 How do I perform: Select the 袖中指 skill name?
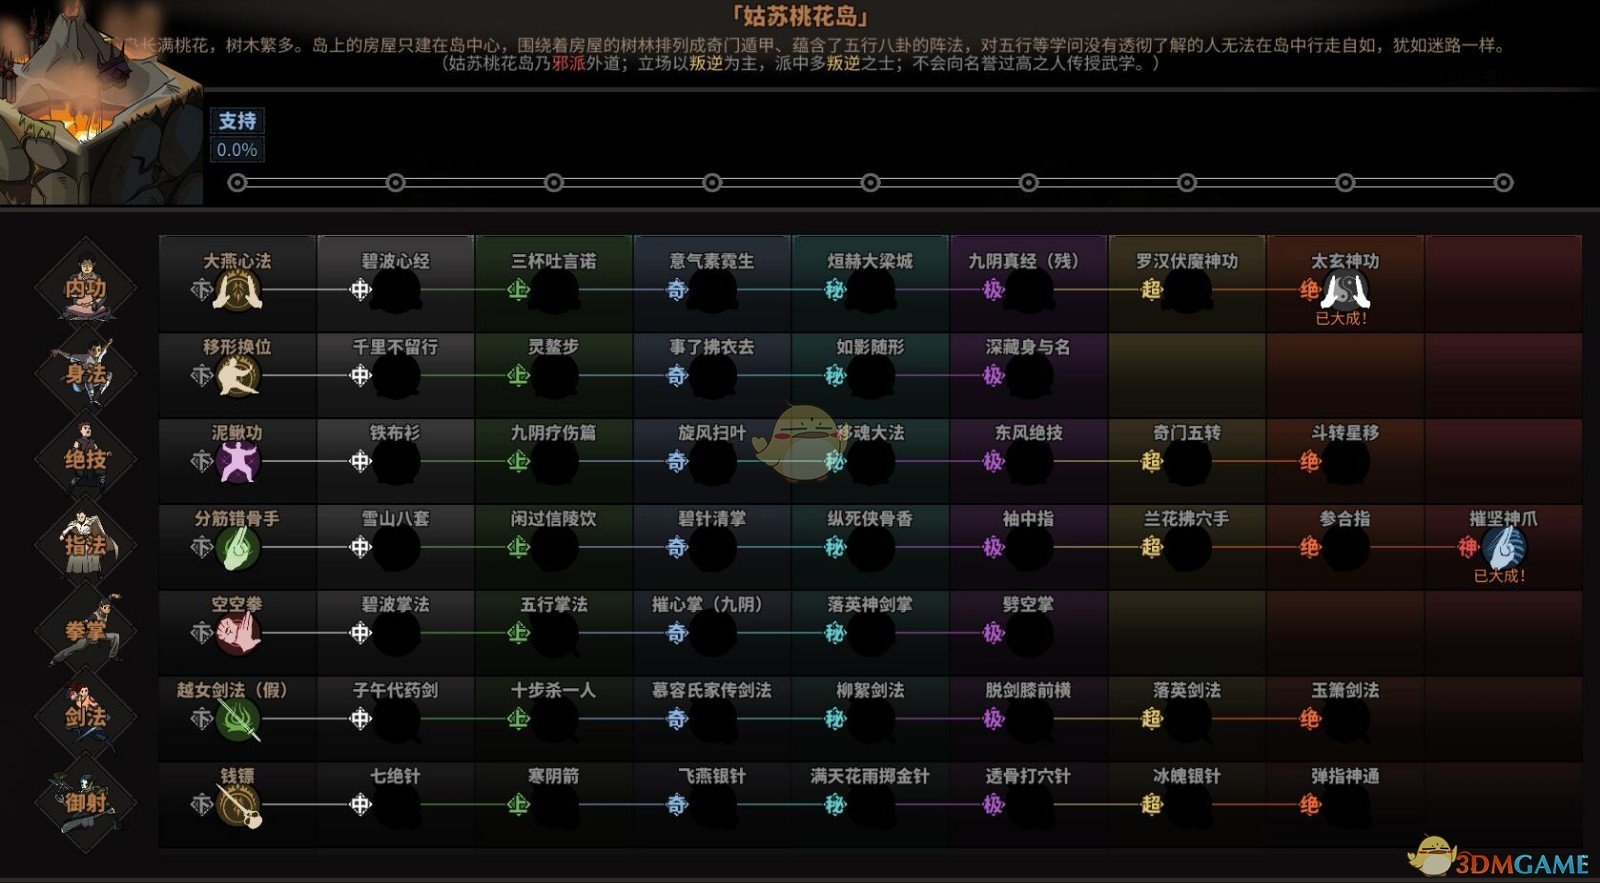click(x=1028, y=519)
